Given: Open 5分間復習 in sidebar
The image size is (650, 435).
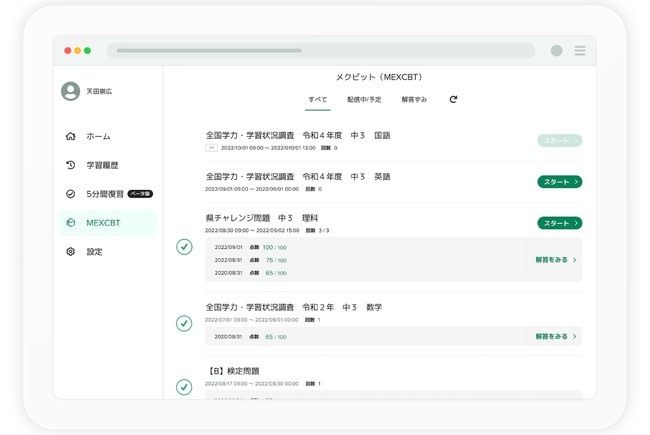Looking at the screenshot, I should click(x=107, y=194).
